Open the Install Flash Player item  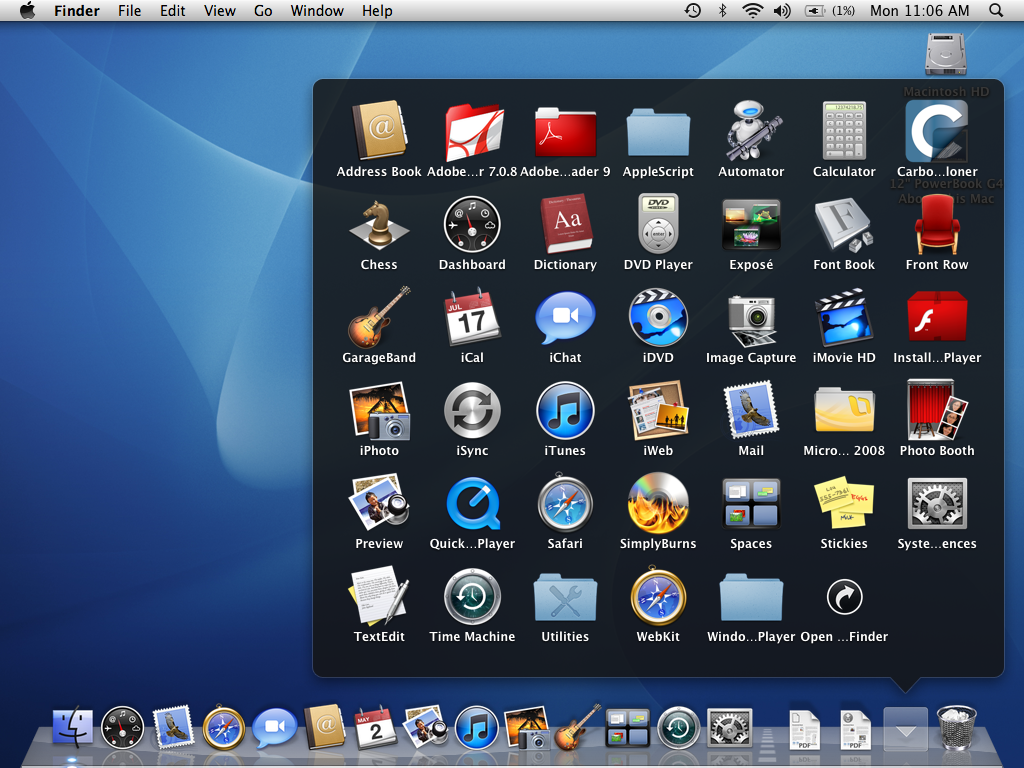pyautogui.click(x=937, y=317)
